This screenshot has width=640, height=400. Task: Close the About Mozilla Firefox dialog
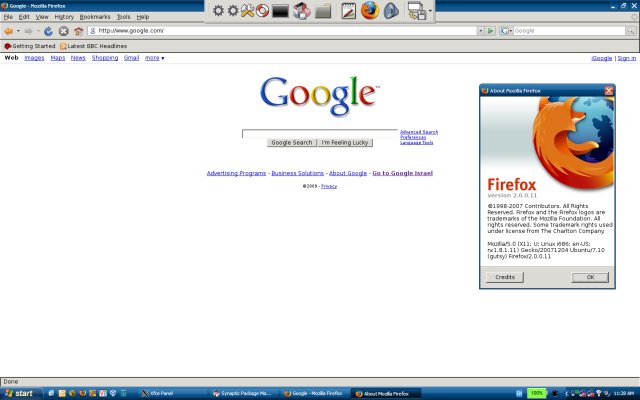click(609, 91)
